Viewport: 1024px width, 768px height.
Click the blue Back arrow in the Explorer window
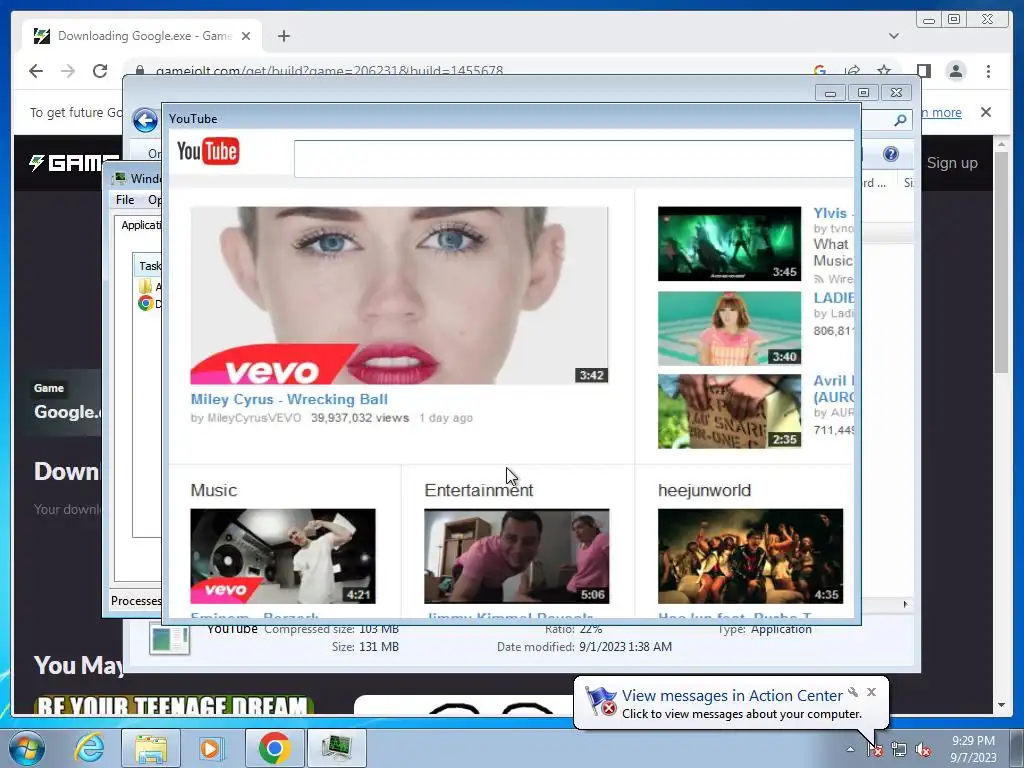pyautogui.click(x=145, y=121)
